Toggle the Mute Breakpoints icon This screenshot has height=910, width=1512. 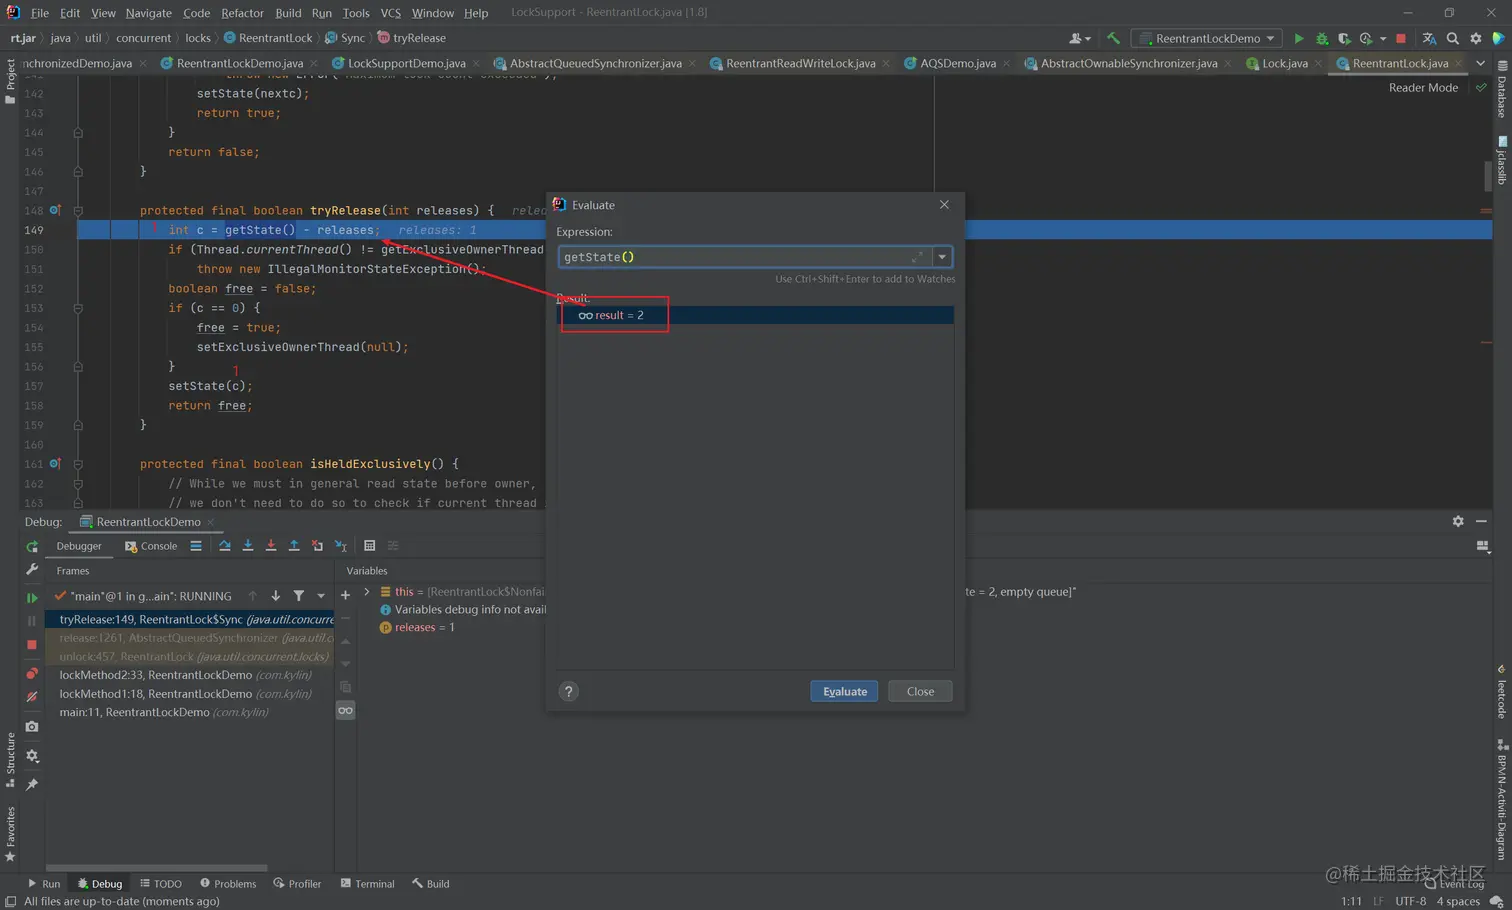click(x=32, y=697)
